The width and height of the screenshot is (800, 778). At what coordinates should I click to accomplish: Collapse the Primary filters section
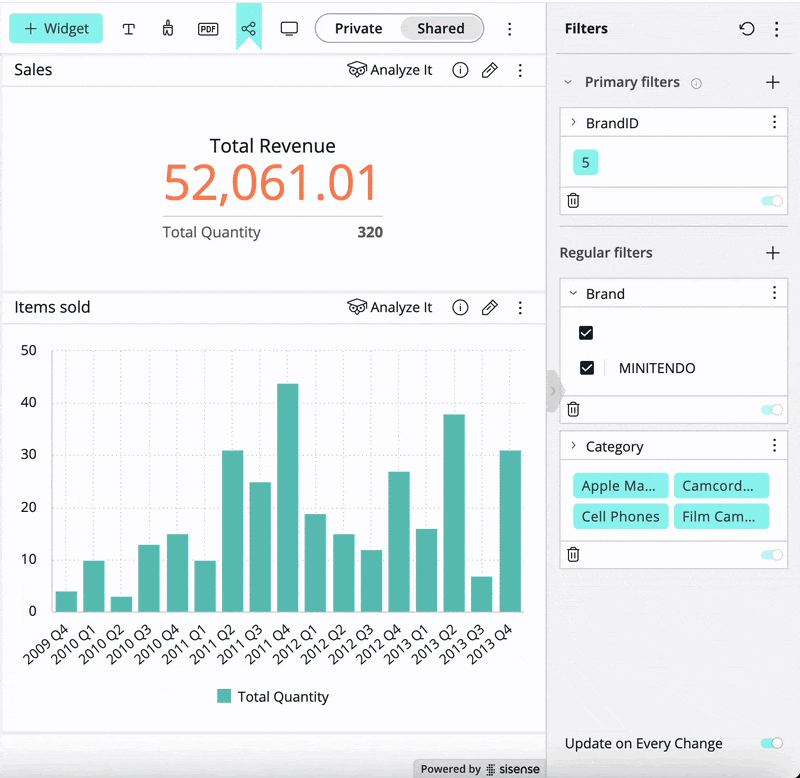coord(568,83)
